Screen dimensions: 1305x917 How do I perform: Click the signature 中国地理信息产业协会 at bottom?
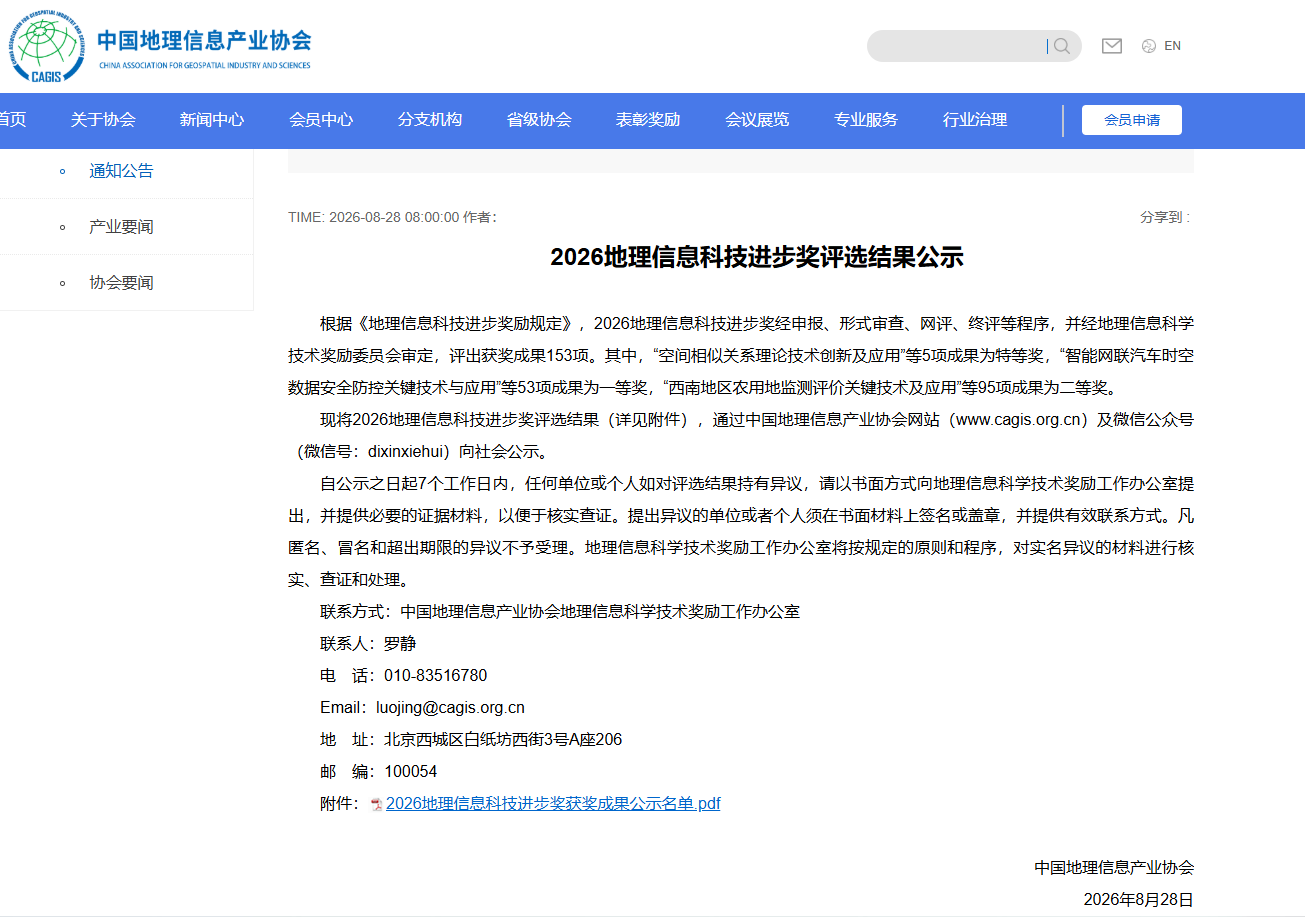(x=1114, y=868)
